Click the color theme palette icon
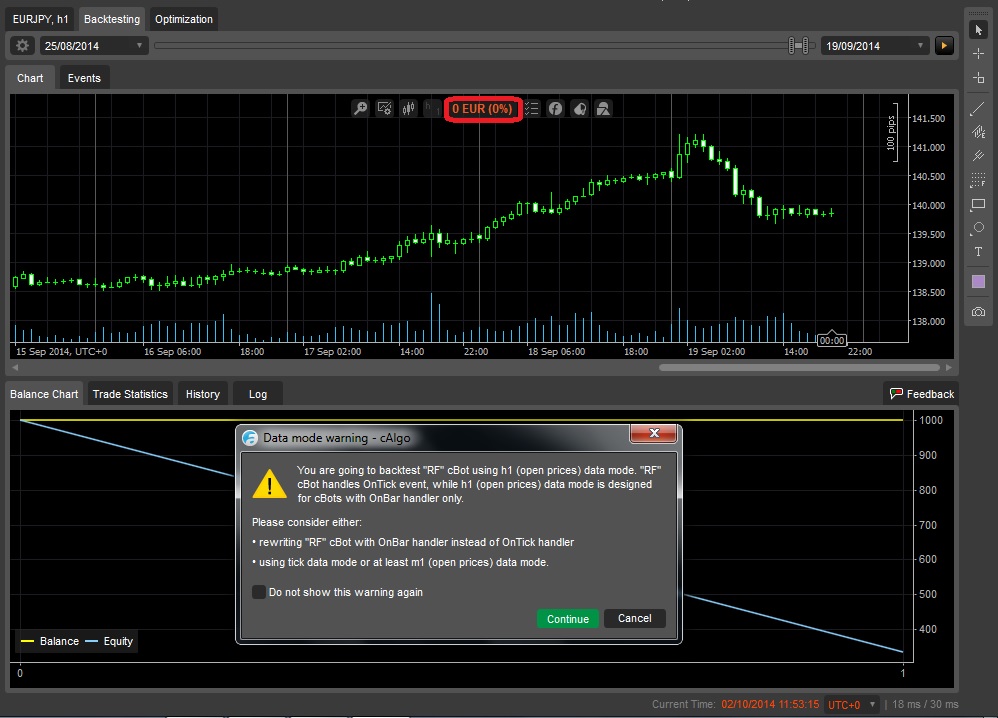Screen dimensions: 998x718 [x=579, y=108]
